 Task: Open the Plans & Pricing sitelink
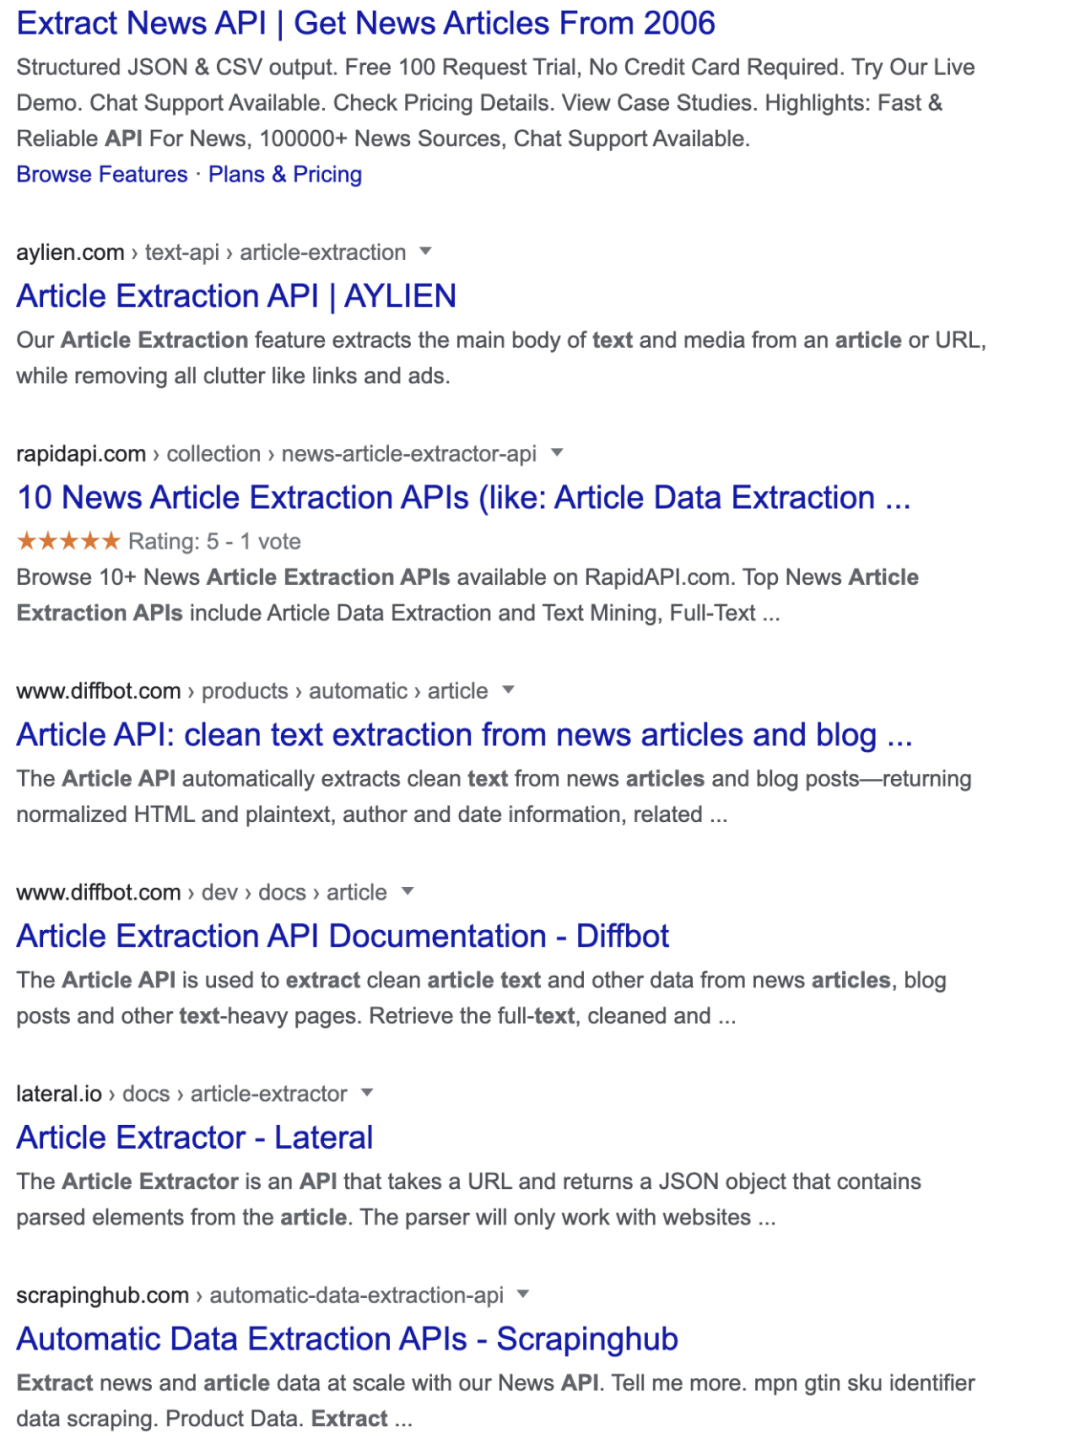[x=285, y=175]
